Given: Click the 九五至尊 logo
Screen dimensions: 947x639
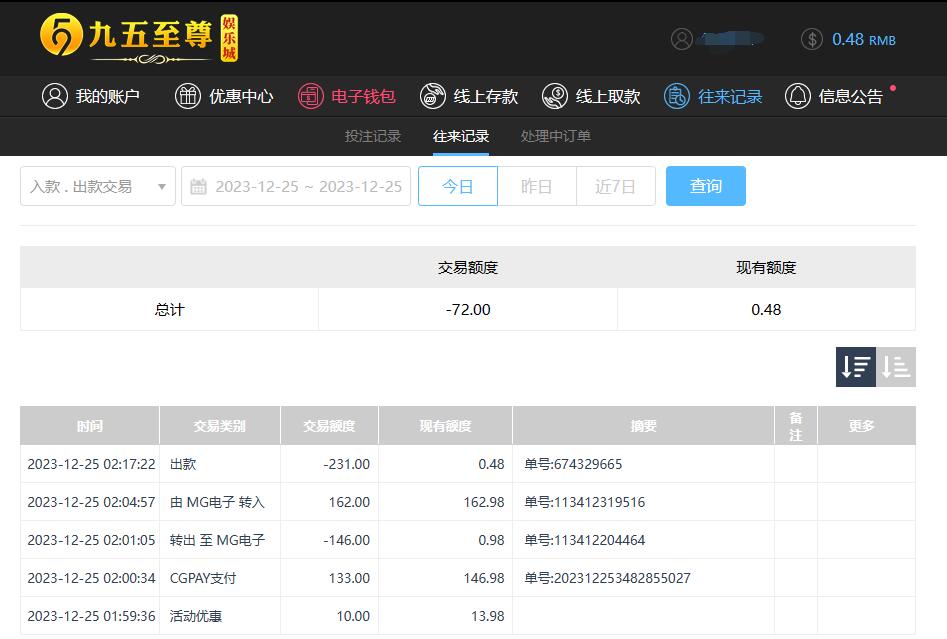Looking at the screenshot, I should pyautogui.click(x=139, y=38).
